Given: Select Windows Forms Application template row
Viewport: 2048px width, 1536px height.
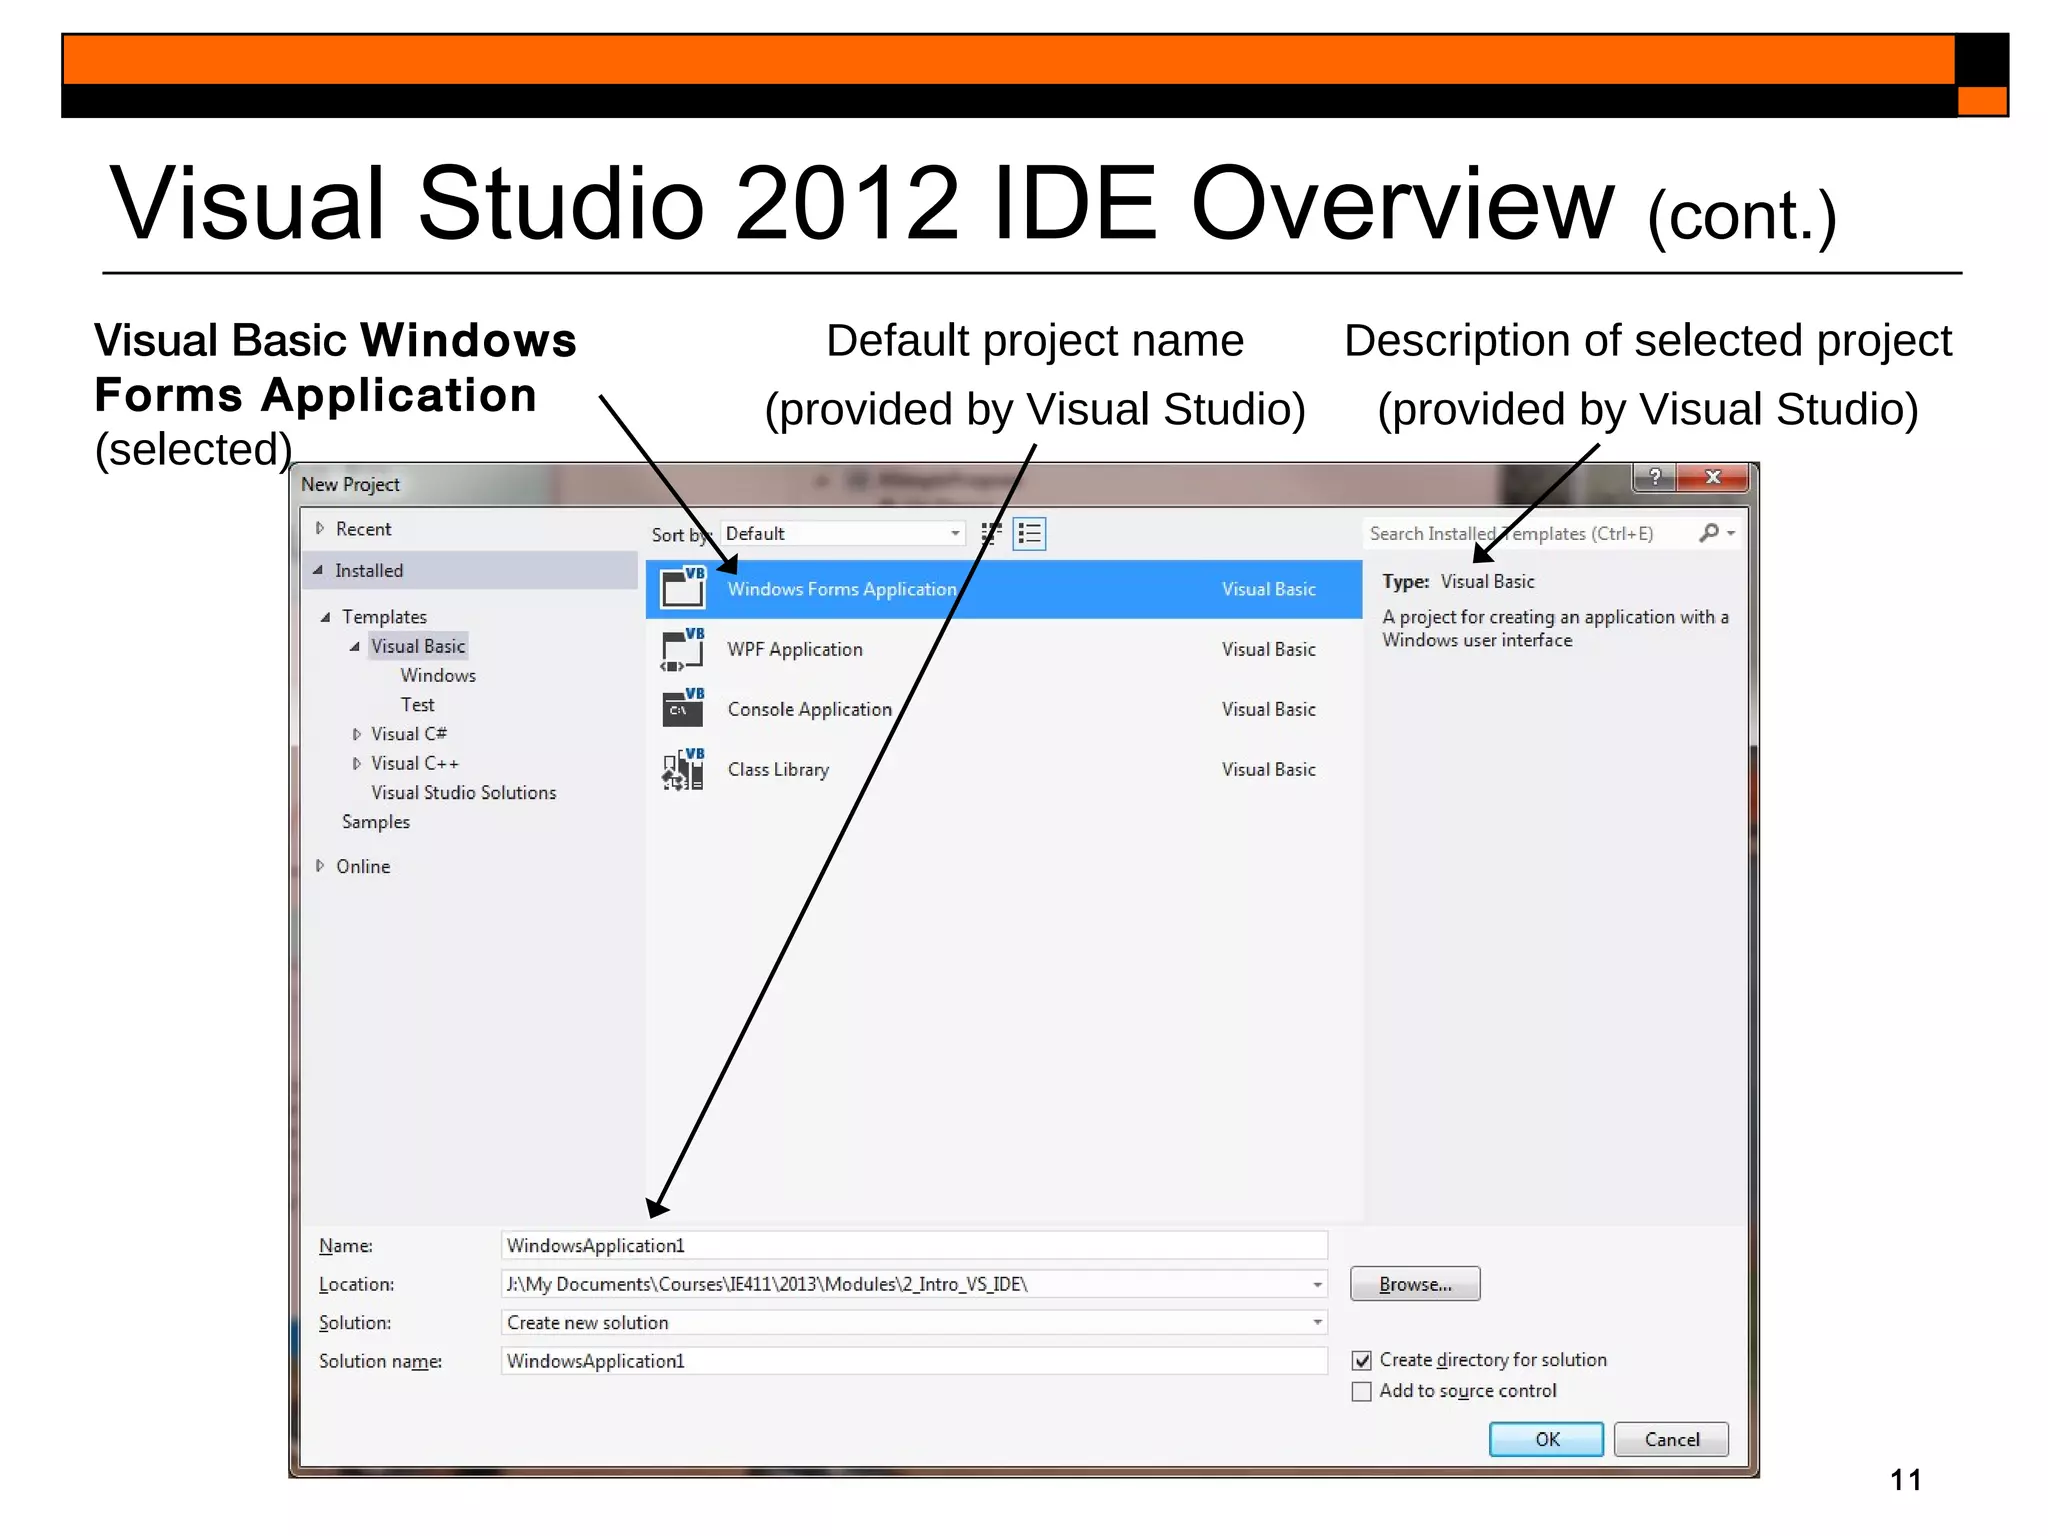Looking at the screenshot, I should pyautogui.click(x=1004, y=589).
